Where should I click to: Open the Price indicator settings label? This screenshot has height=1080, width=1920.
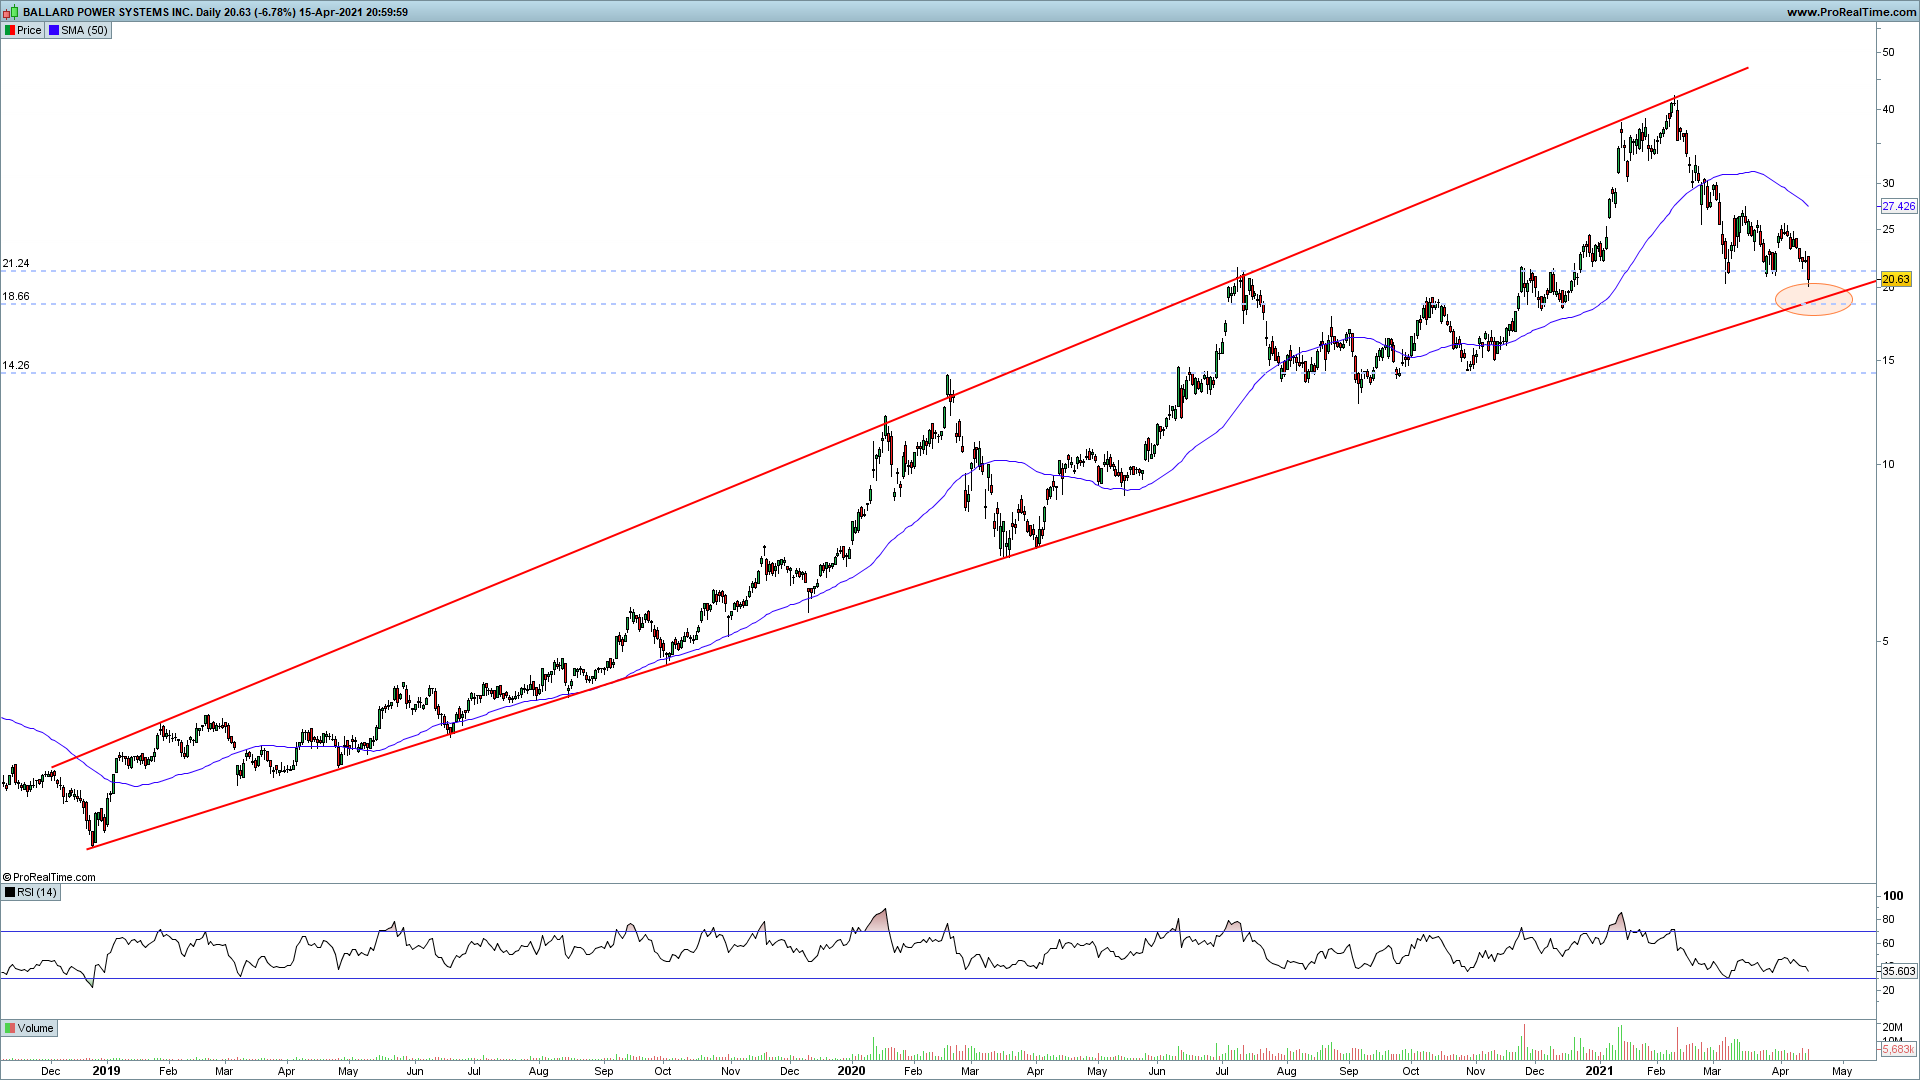tap(29, 30)
